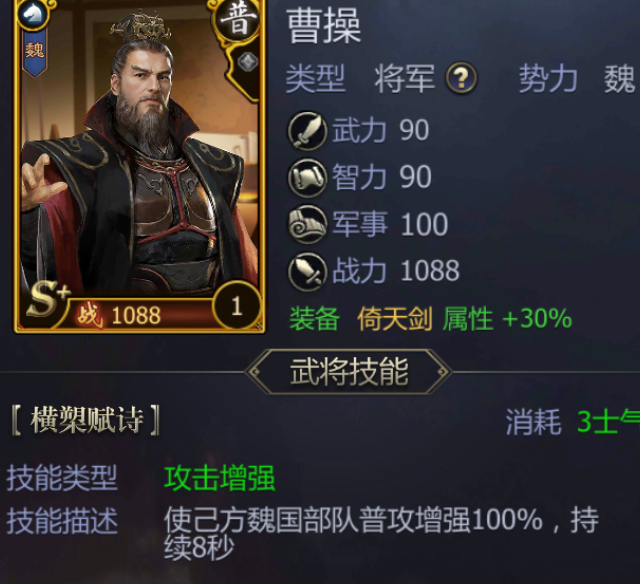
Task: Click the 属性 +30% bonus text
Action: 508,318
